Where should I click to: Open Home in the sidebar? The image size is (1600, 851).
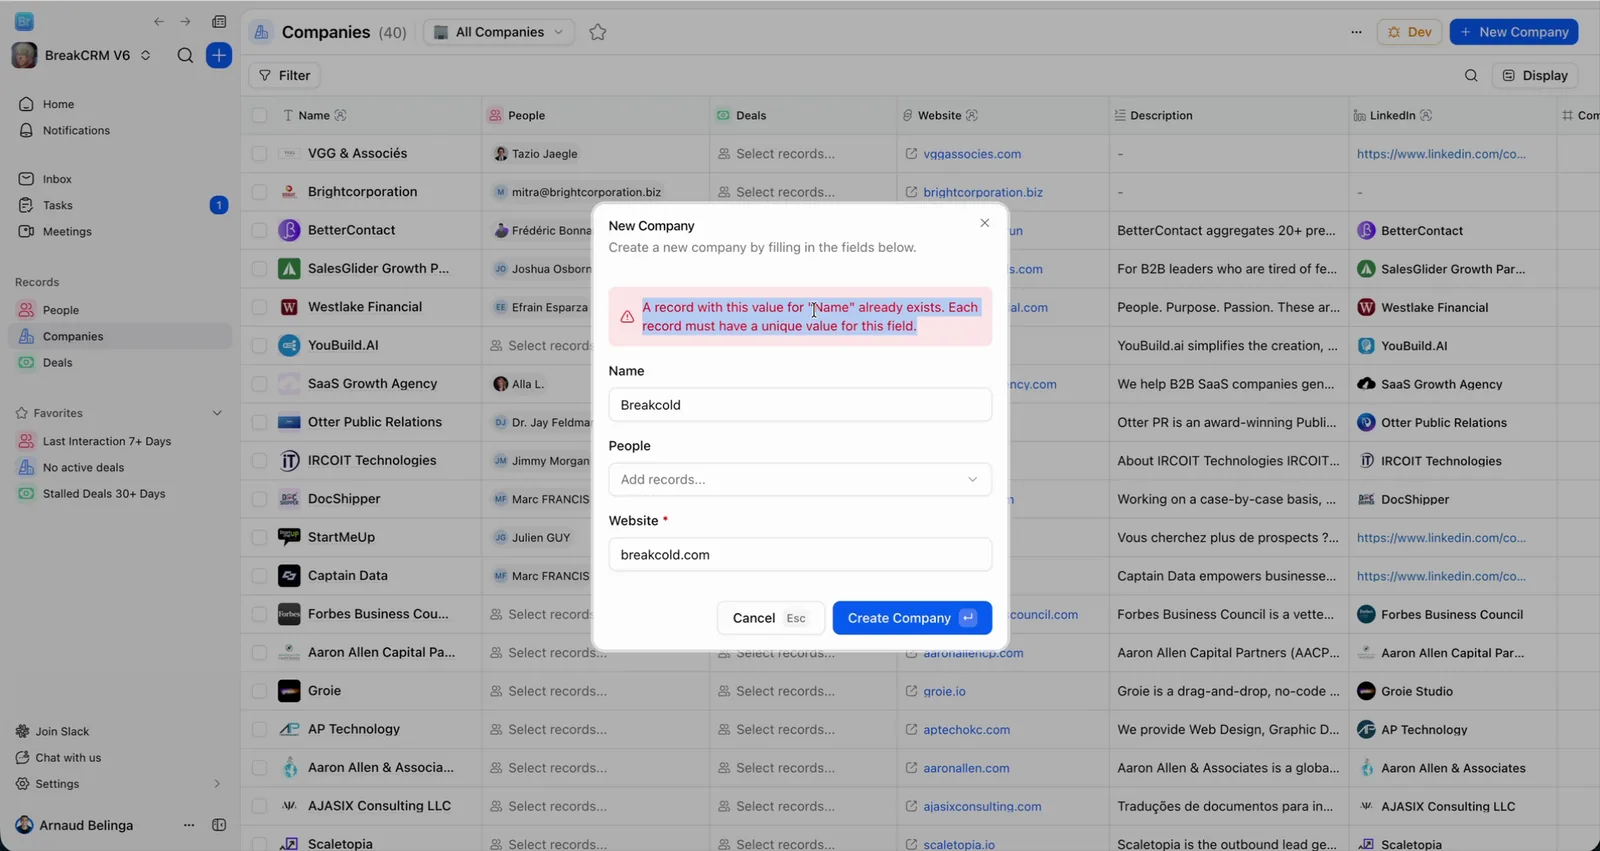pyautogui.click(x=120, y=104)
